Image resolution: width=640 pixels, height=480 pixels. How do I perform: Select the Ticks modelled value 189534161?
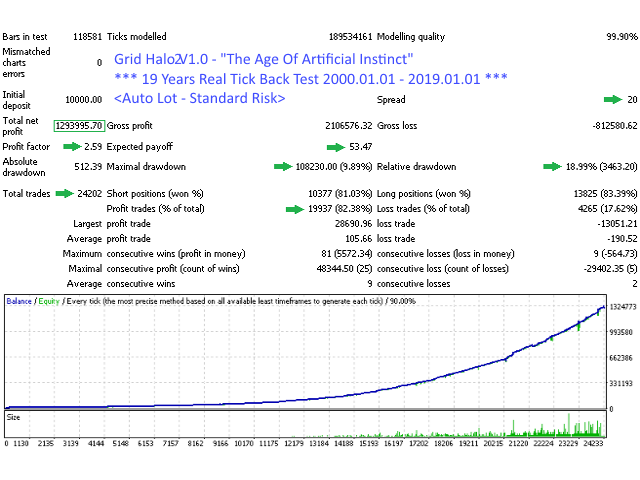351,37
